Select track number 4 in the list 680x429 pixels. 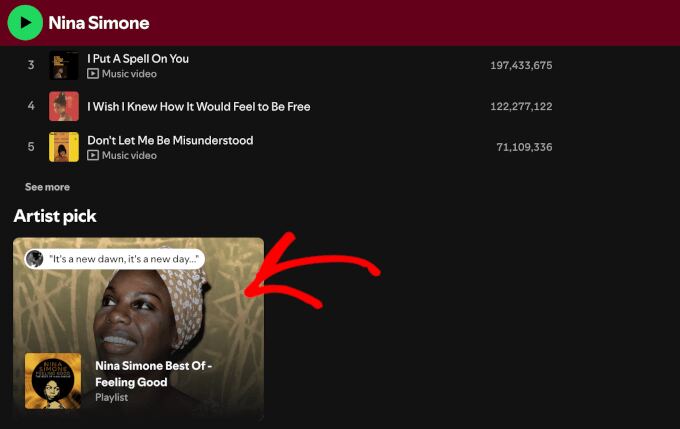tap(31, 106)
